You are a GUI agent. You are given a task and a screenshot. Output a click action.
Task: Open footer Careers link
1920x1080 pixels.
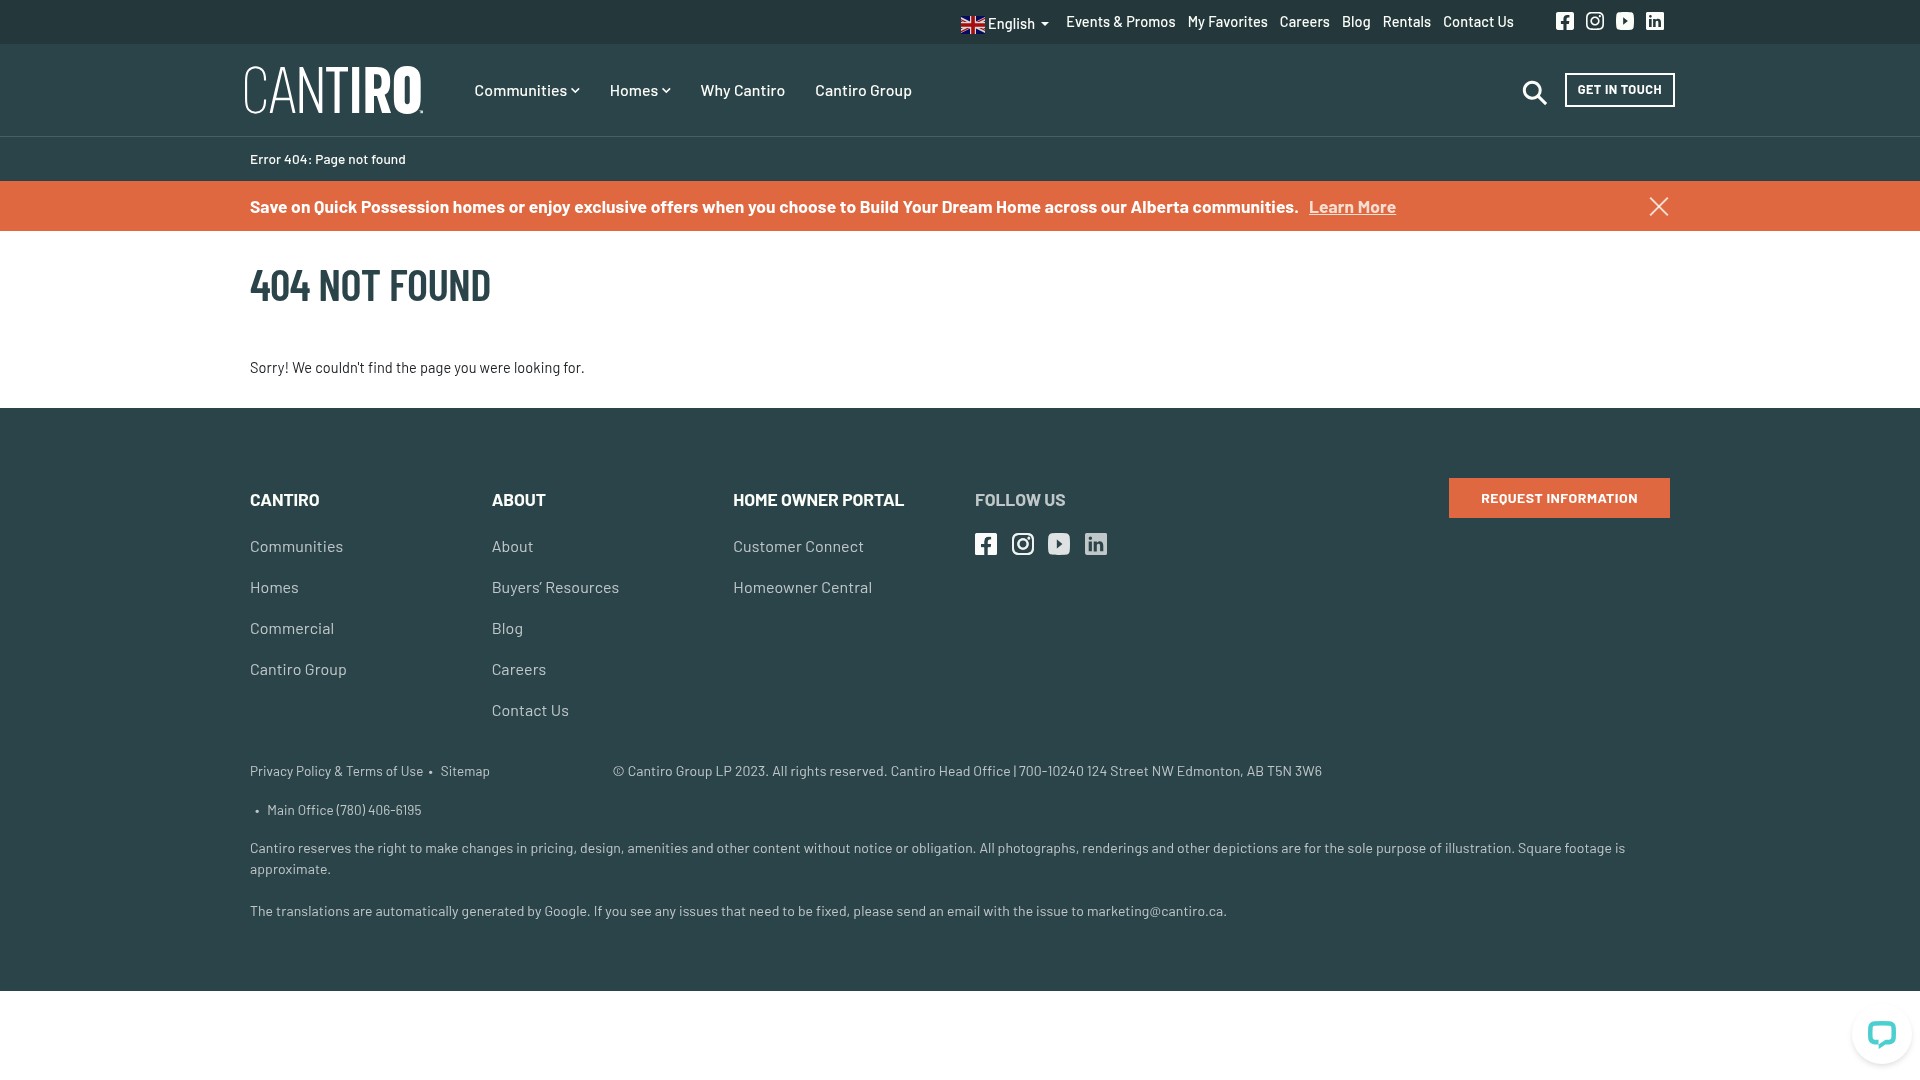pos(519,669)
